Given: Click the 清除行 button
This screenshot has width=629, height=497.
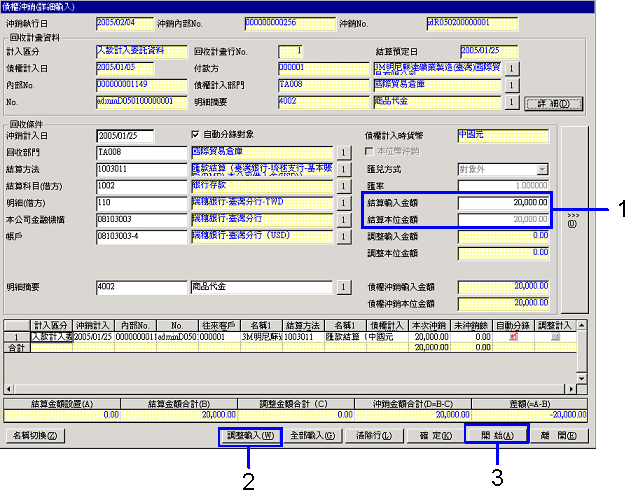Looking at the screenshot, I should [374, 436].
